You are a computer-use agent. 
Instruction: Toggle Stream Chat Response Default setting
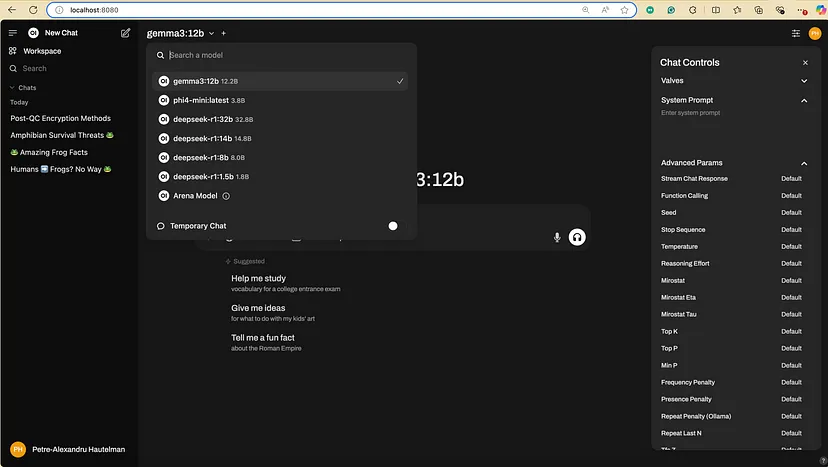[791, 179]
